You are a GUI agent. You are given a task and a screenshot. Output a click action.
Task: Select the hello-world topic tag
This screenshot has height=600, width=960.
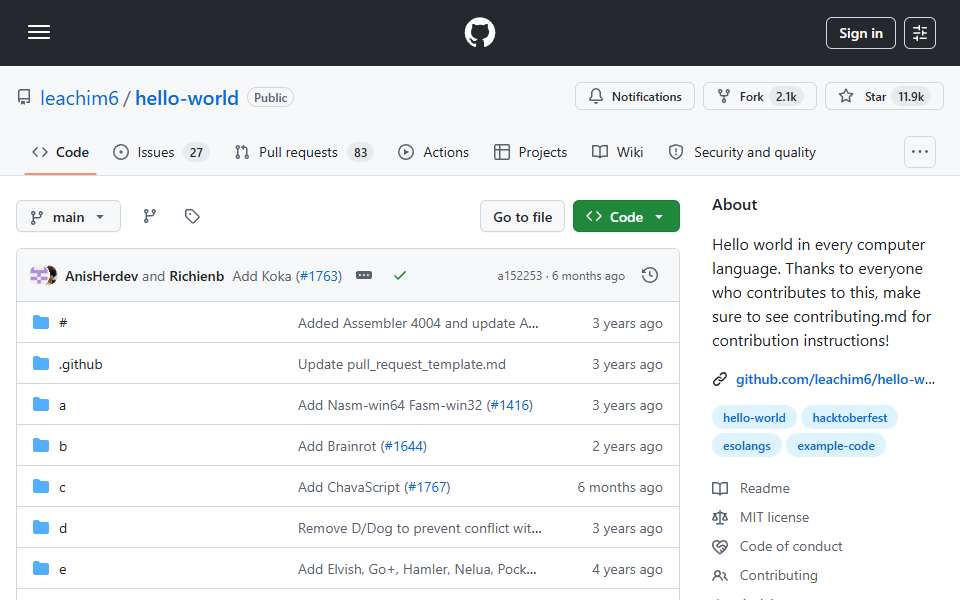(x=754, y=418)
